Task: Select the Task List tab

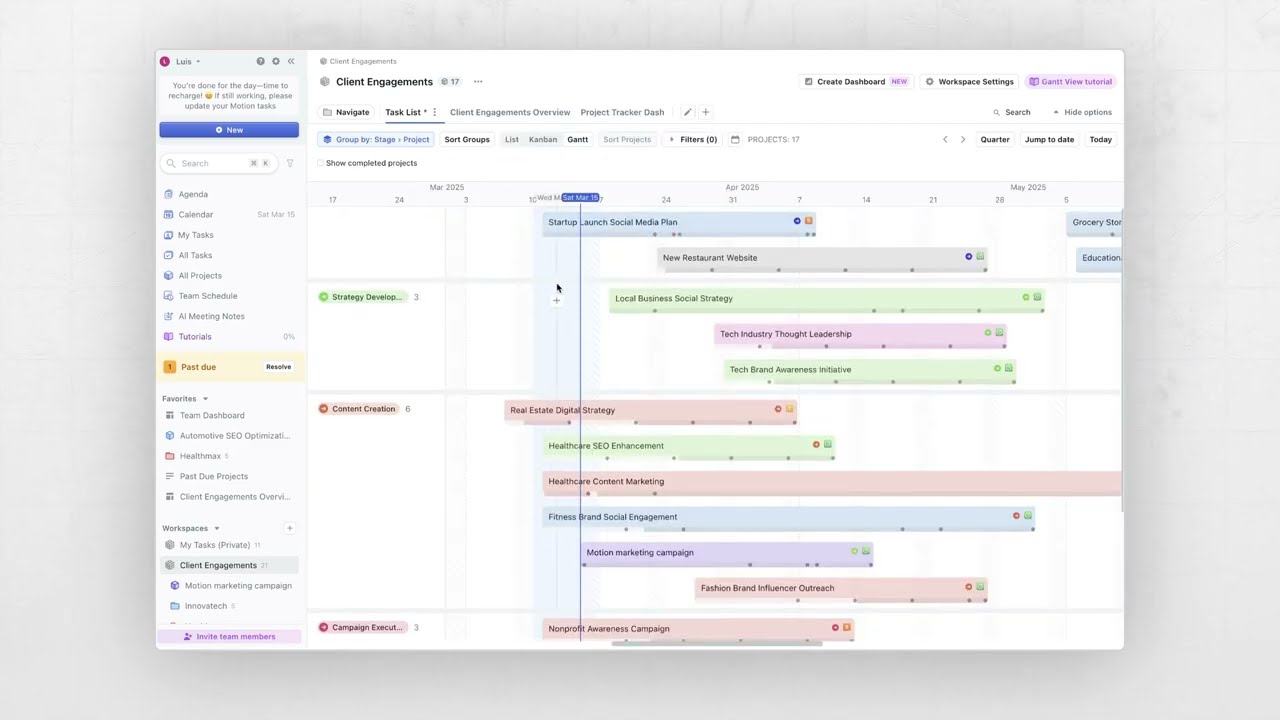Action: coord(403,112)
